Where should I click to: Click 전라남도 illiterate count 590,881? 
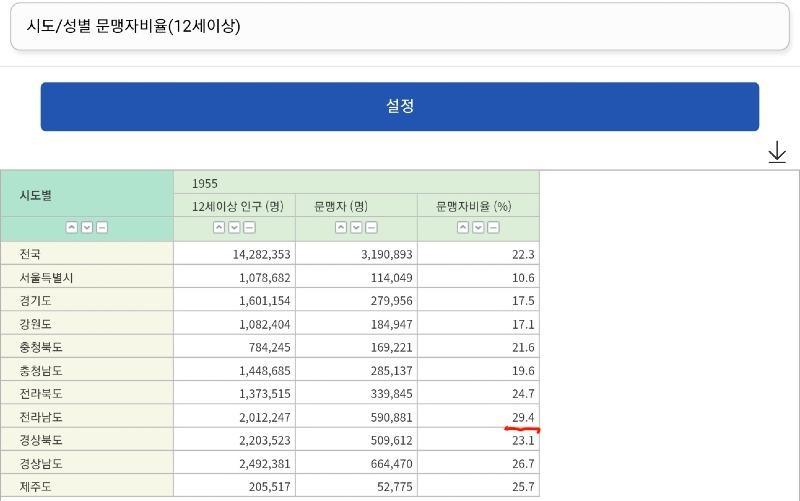[391, 417]
